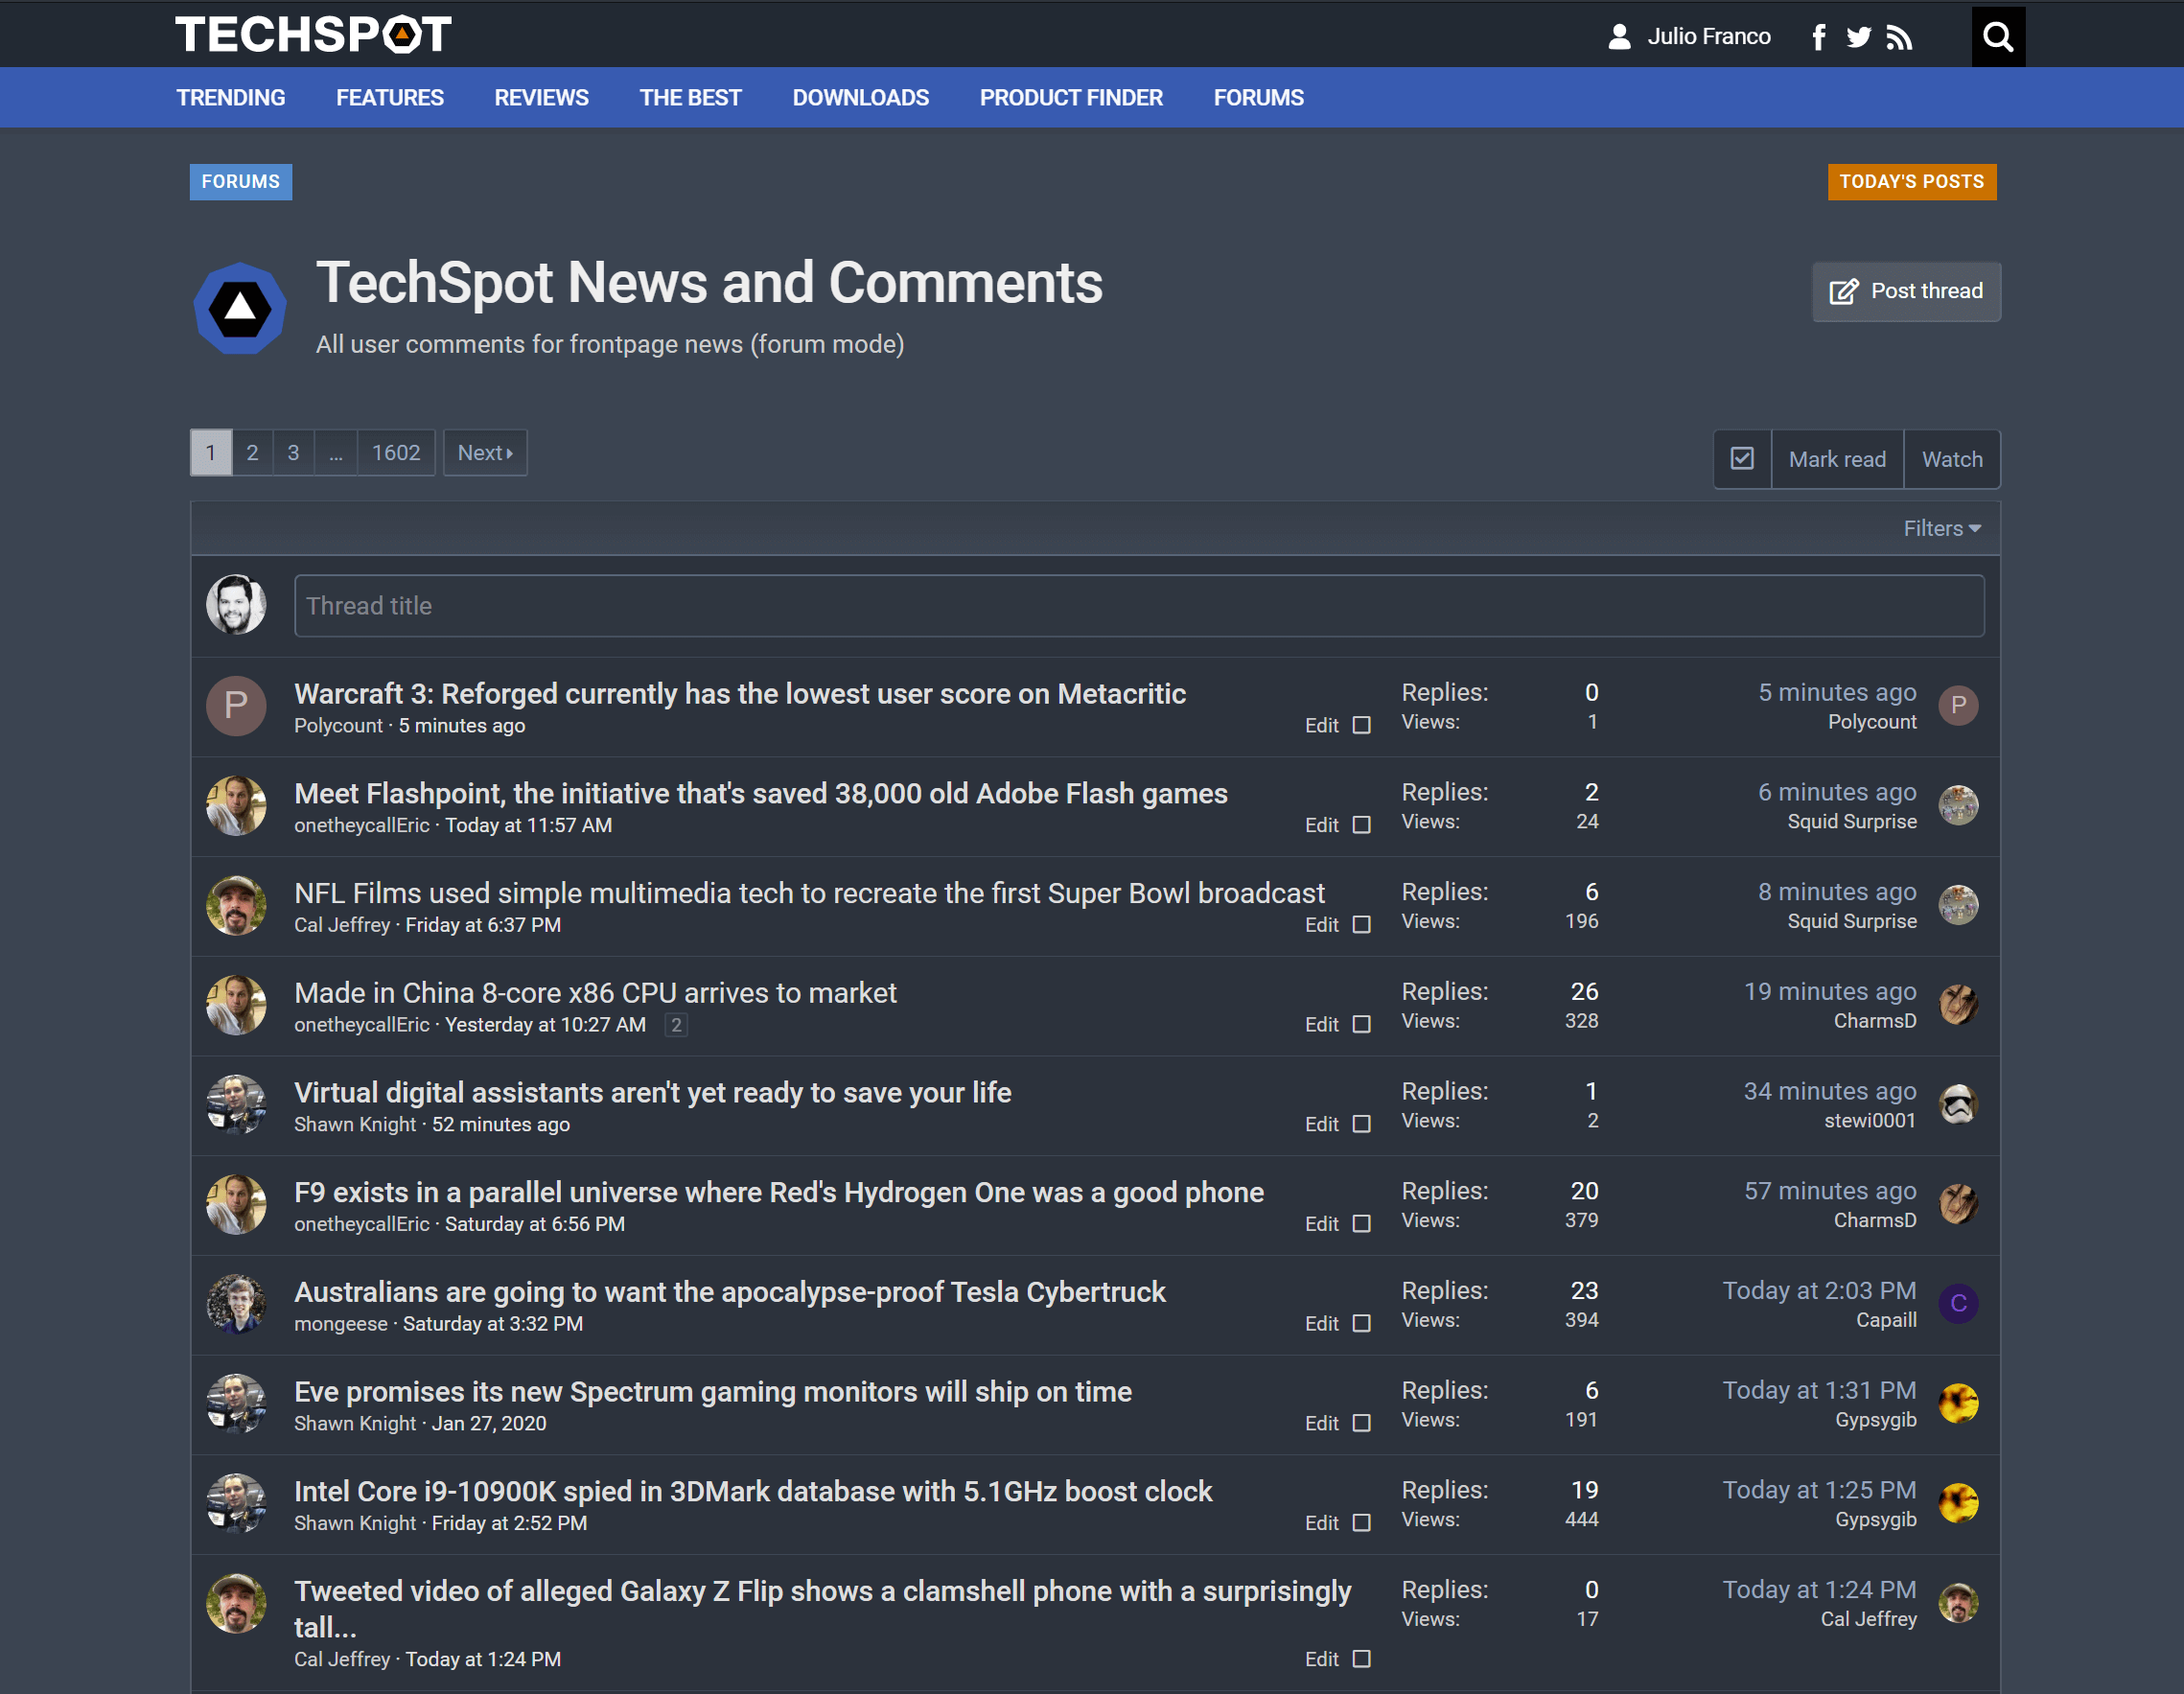Tick checkbox for Meet Flashpoint thread
The height and width of the screenshot is (1694, 2184).
[x=1361, y=825]
